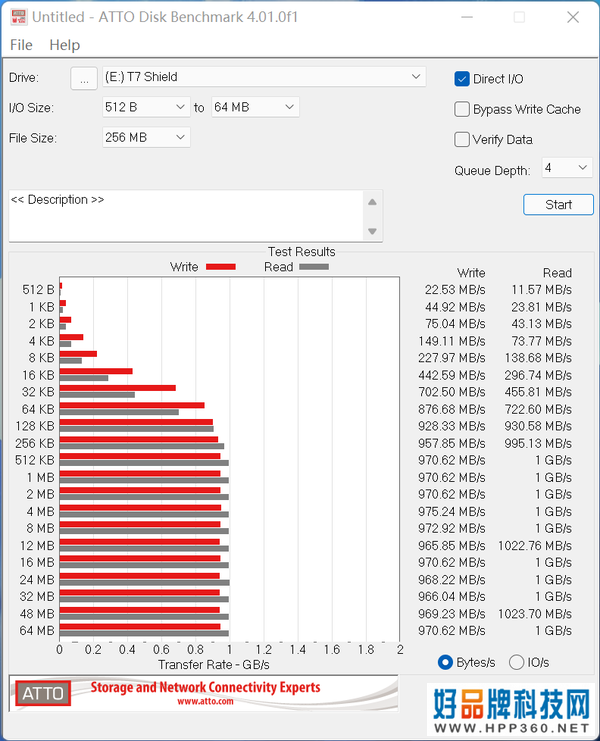Click the red Write legend swatch

point(221,267)
